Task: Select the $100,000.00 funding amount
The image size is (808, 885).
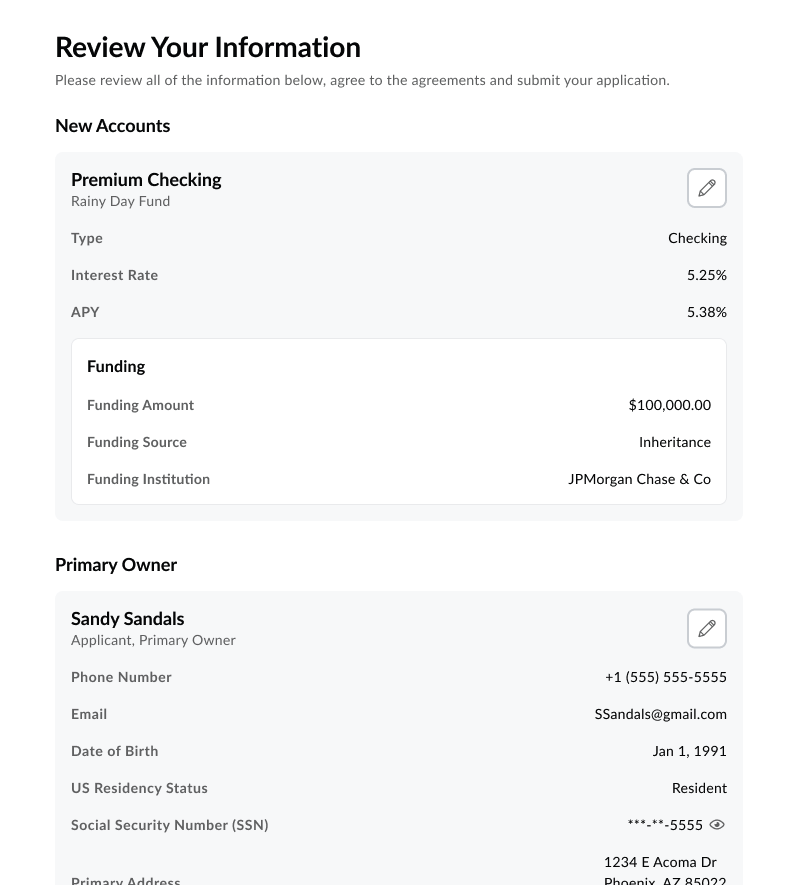Action: click(x=669, y=405)
